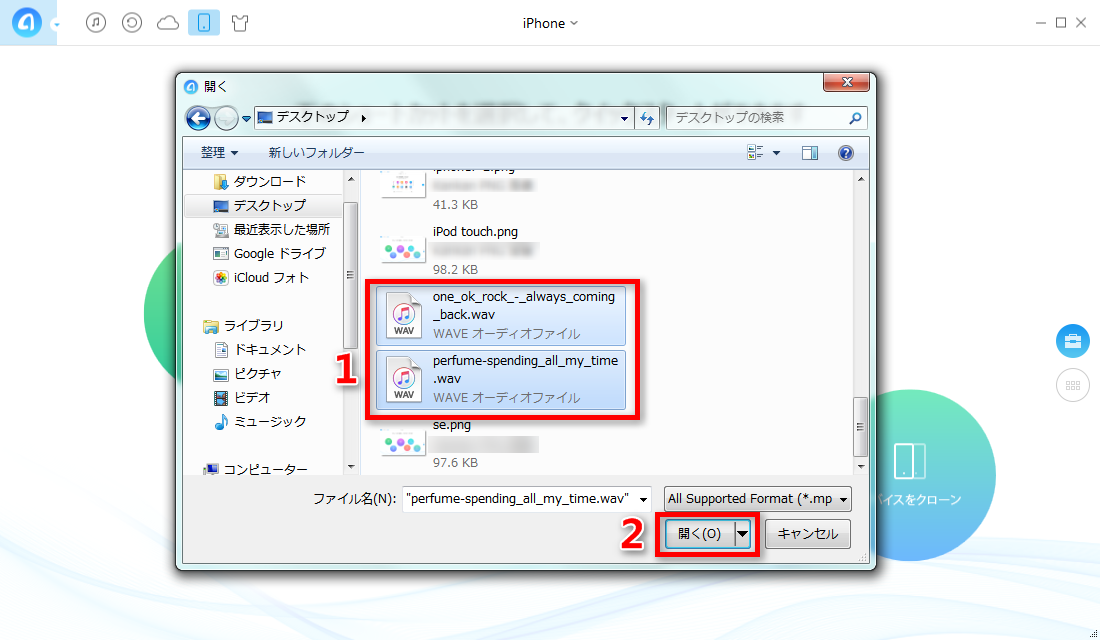Select コンピューター in navigation tree
Image resolution: width=1100 pixels, height=640 pixels.
point(256,469)
